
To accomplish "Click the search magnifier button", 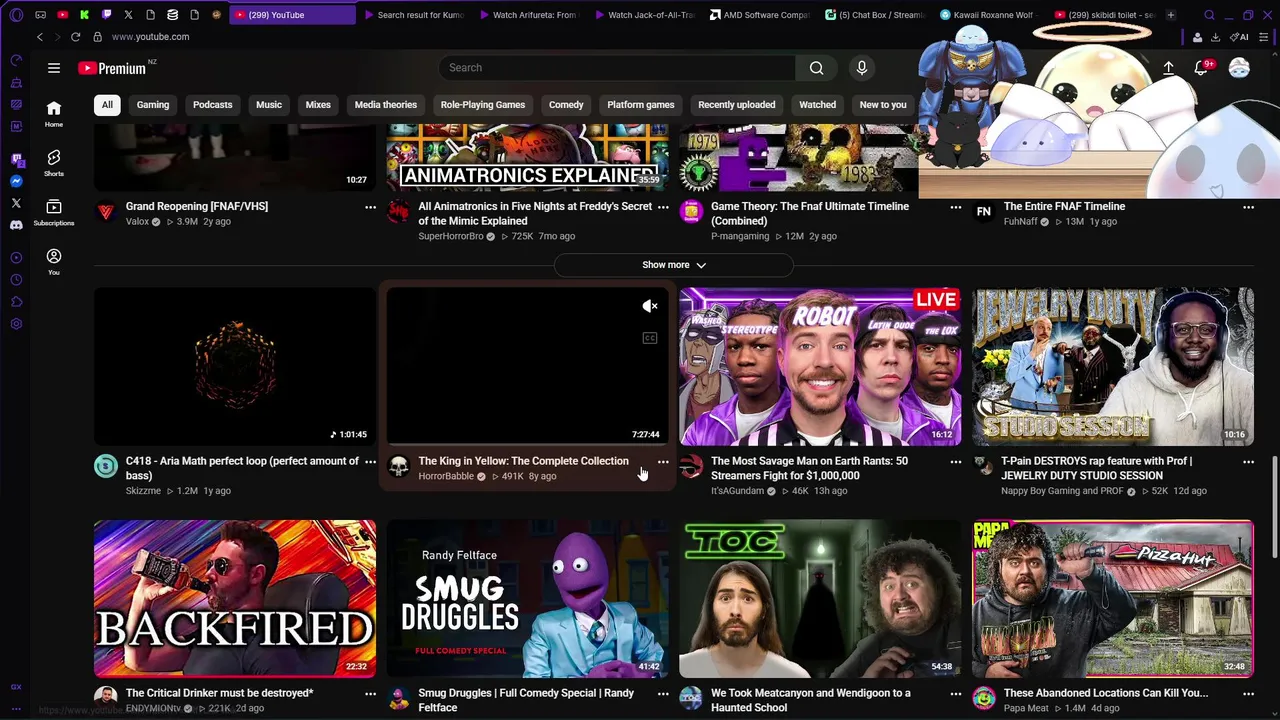I will 817,68.
